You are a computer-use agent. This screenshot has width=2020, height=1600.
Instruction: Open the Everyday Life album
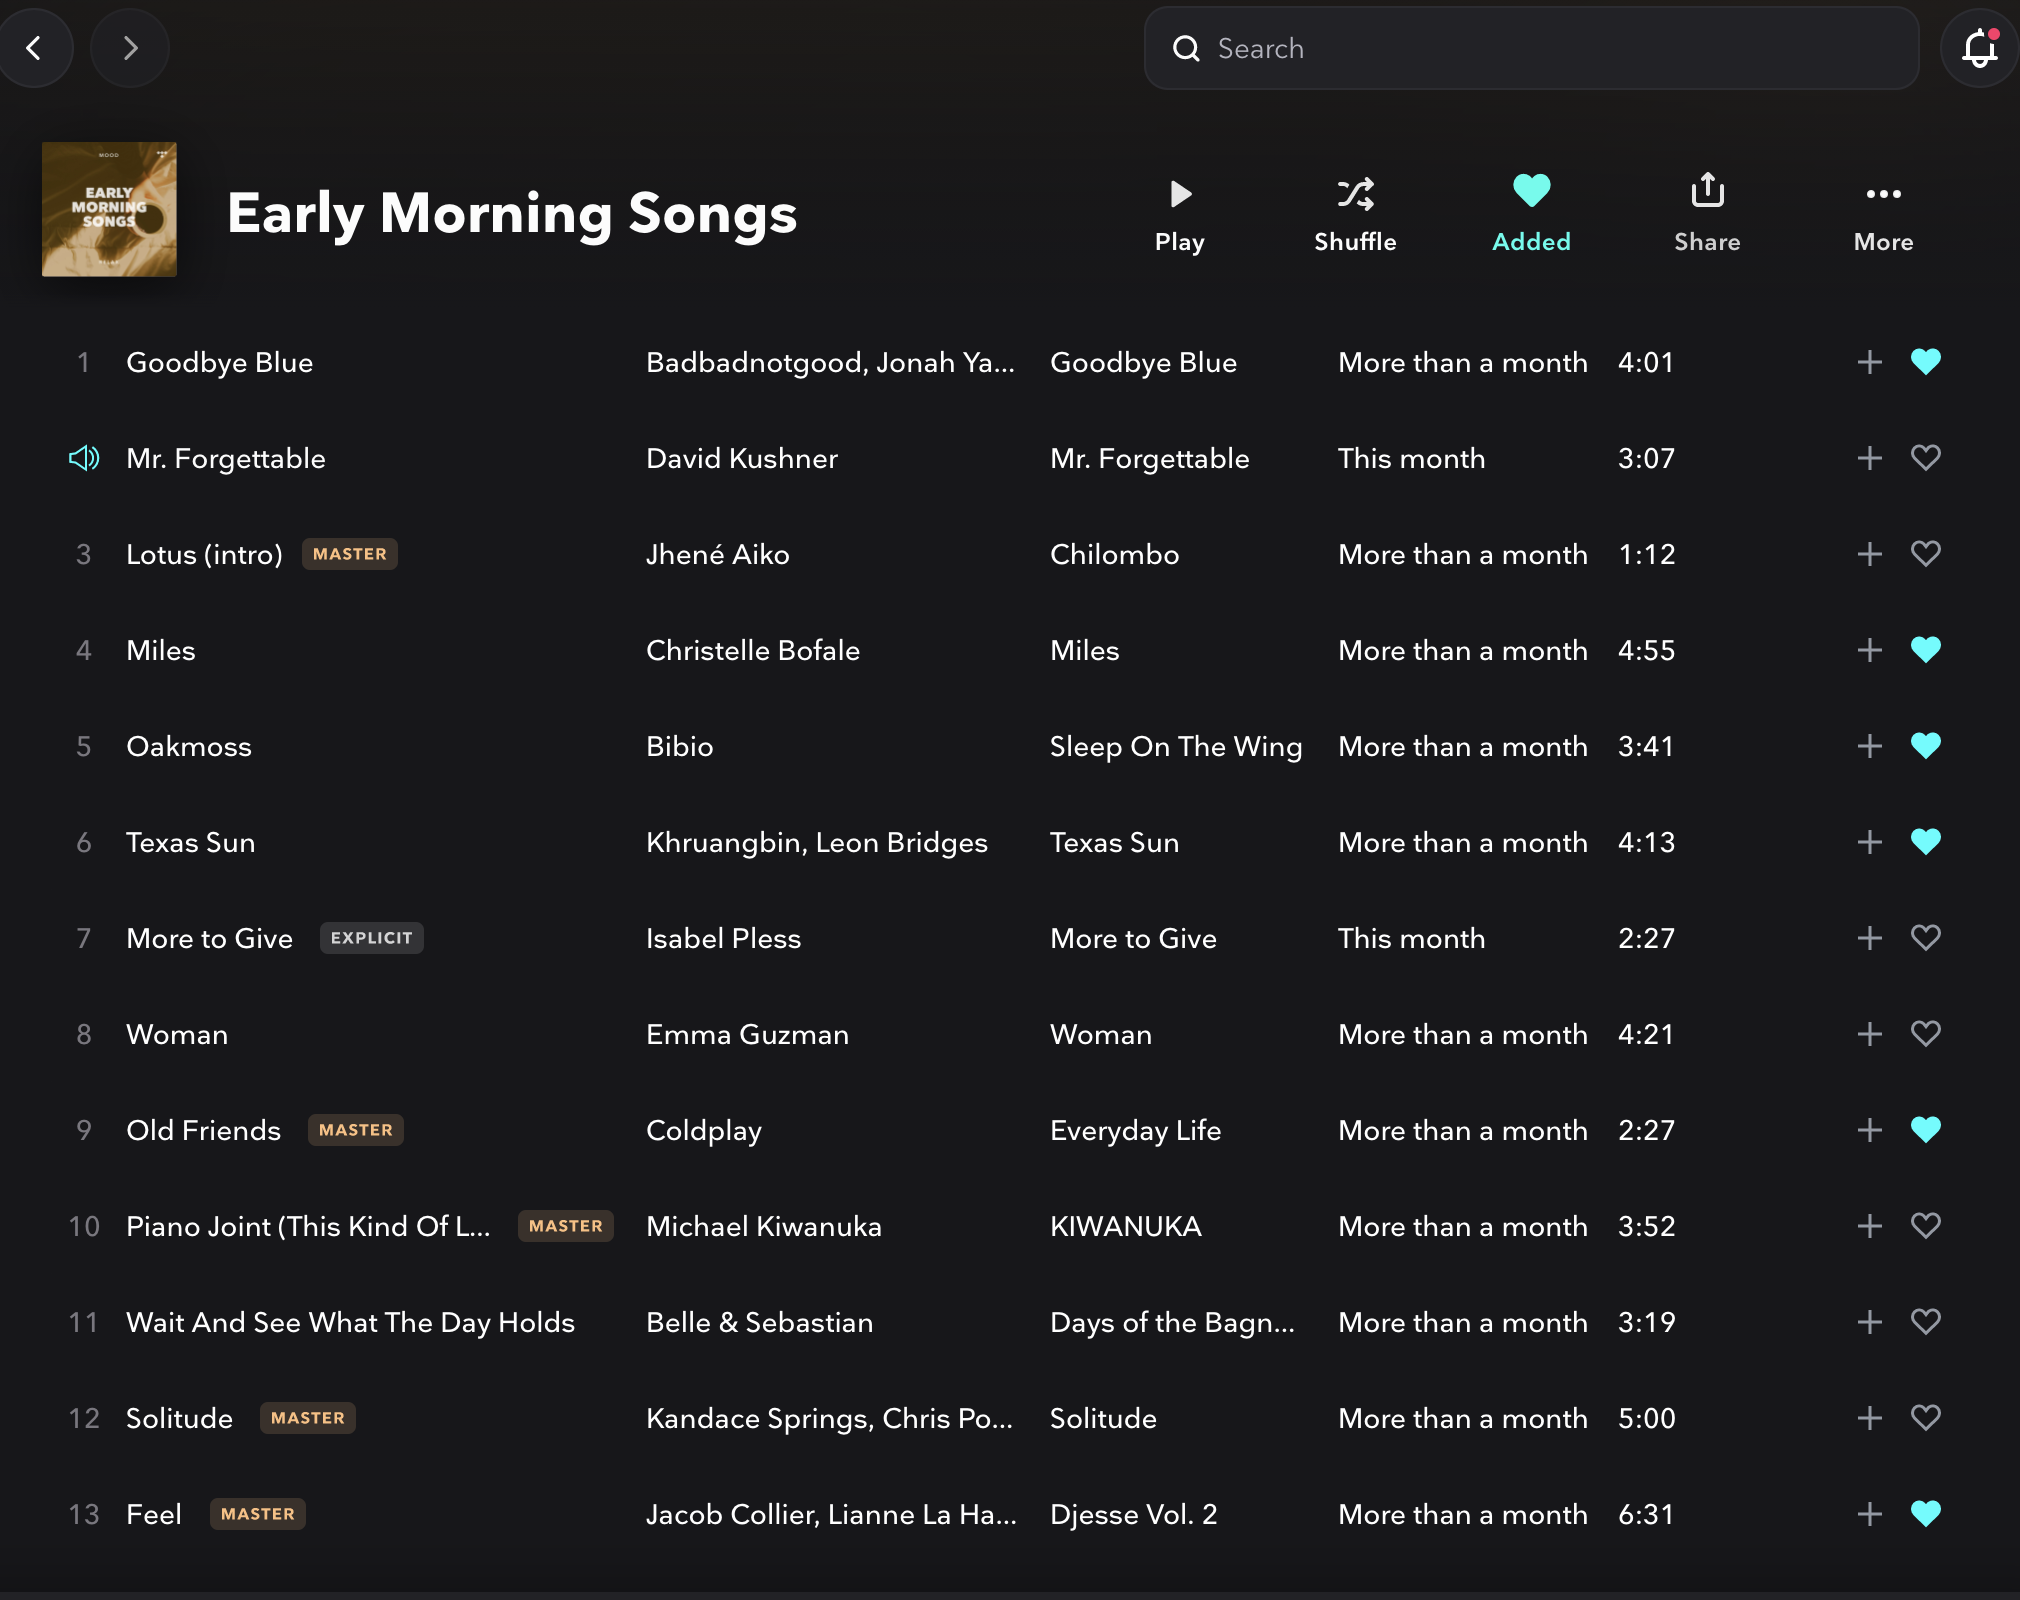tap(1136, 1130)
